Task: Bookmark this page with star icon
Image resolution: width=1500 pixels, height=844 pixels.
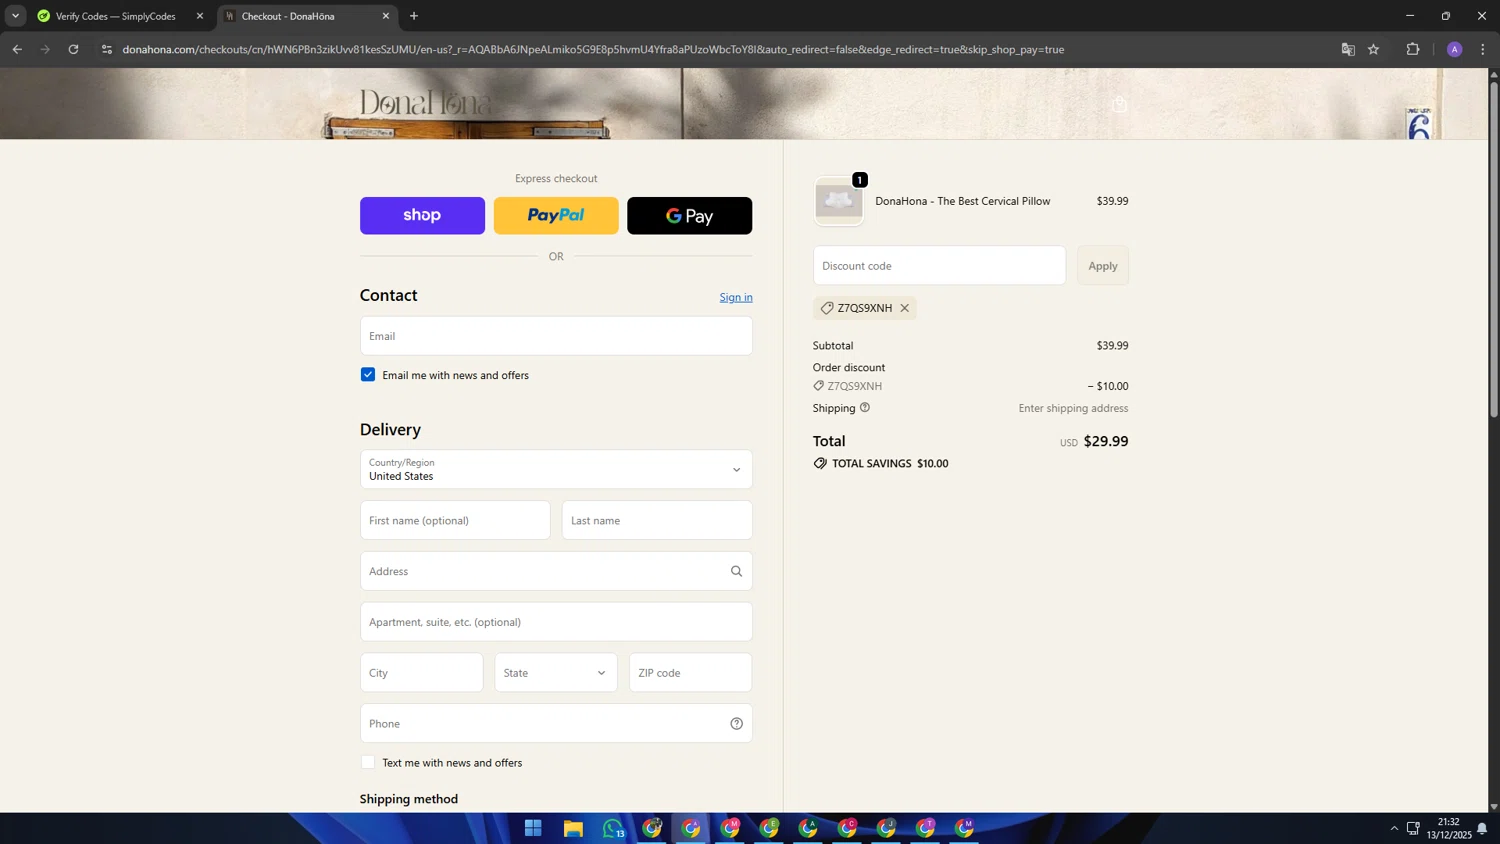Action: (x=1374, y=49)
